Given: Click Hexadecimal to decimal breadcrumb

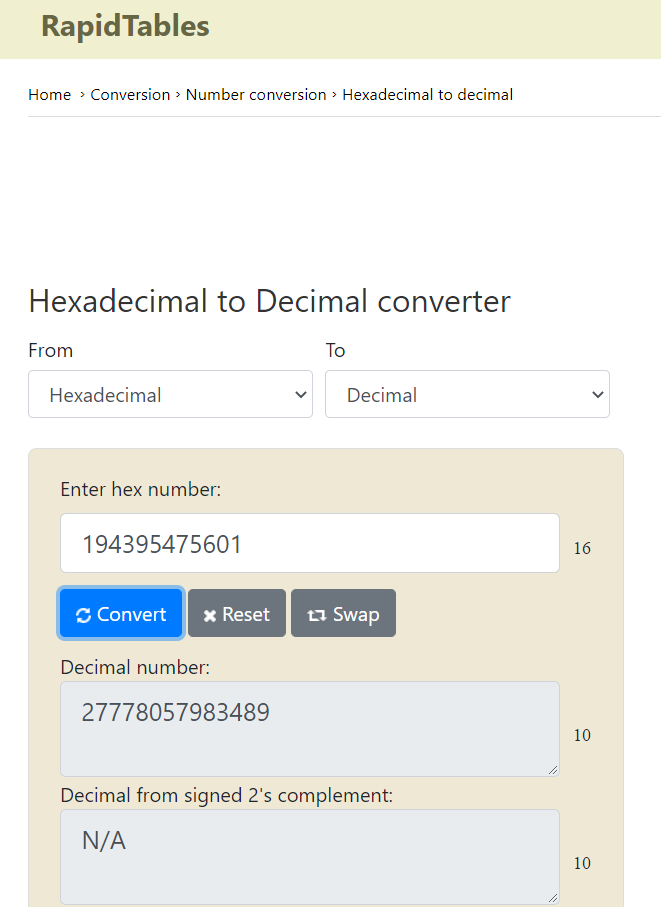Looking at the screenshot, I should 427,95.
